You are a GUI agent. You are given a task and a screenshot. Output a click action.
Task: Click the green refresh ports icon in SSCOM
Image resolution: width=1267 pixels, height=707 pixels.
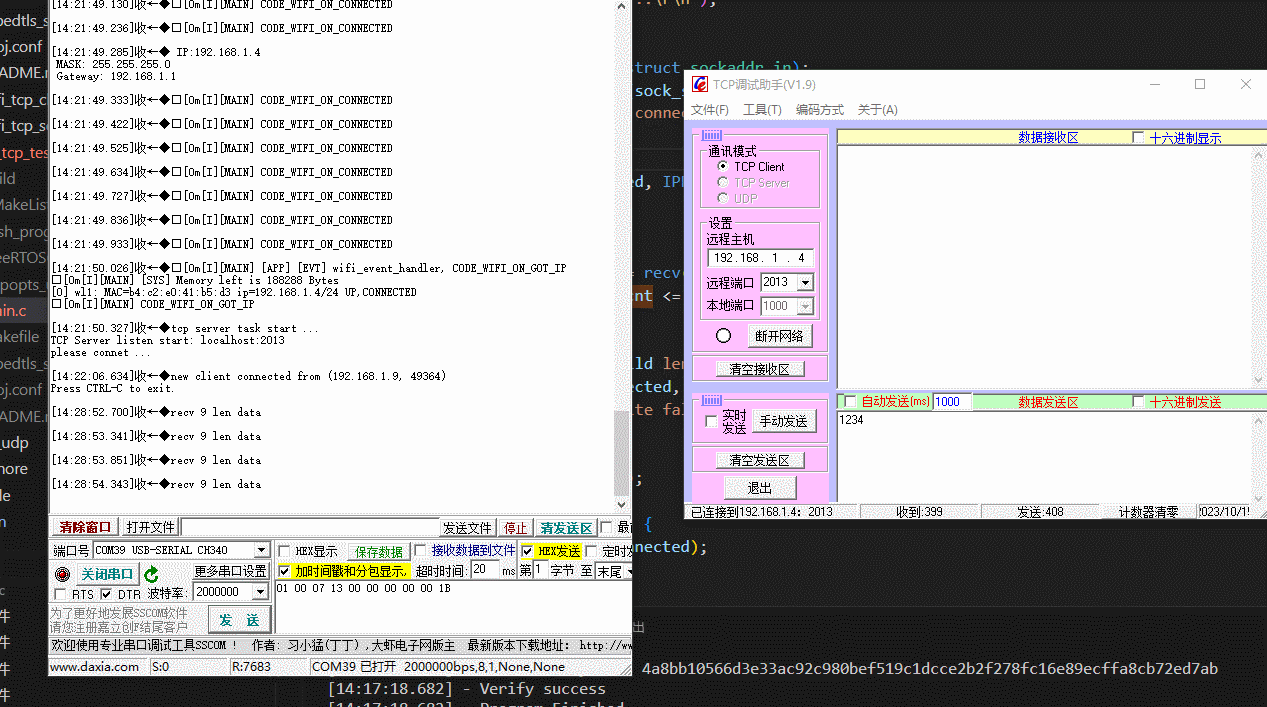[151, 574]
